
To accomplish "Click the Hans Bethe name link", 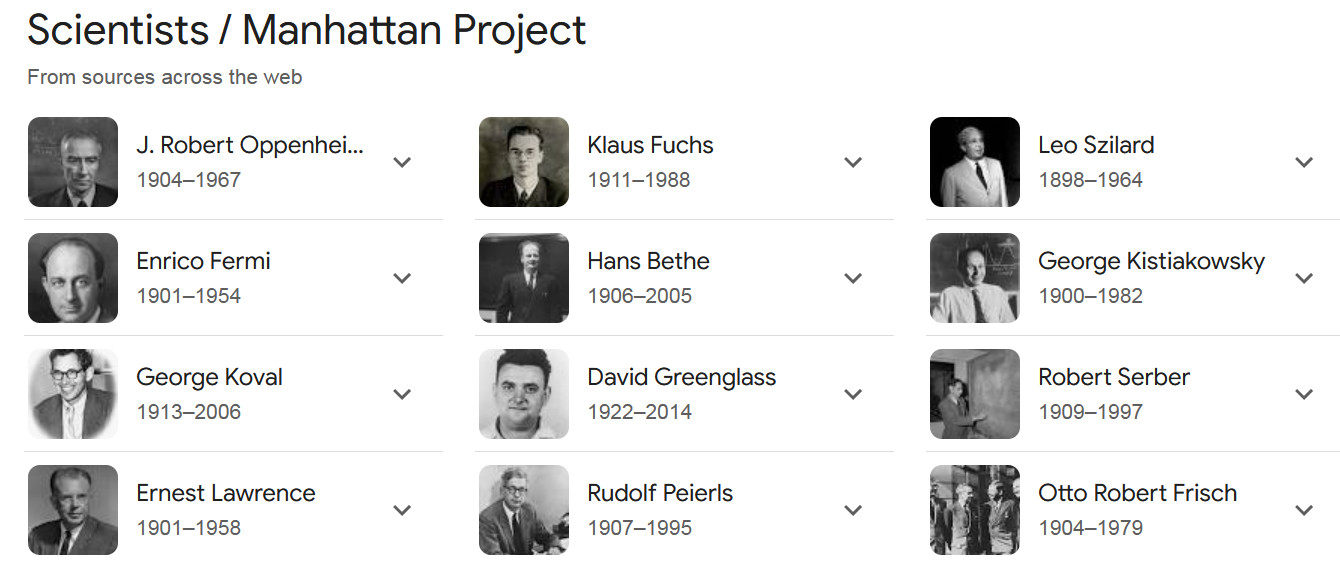I will click(648, 261).
